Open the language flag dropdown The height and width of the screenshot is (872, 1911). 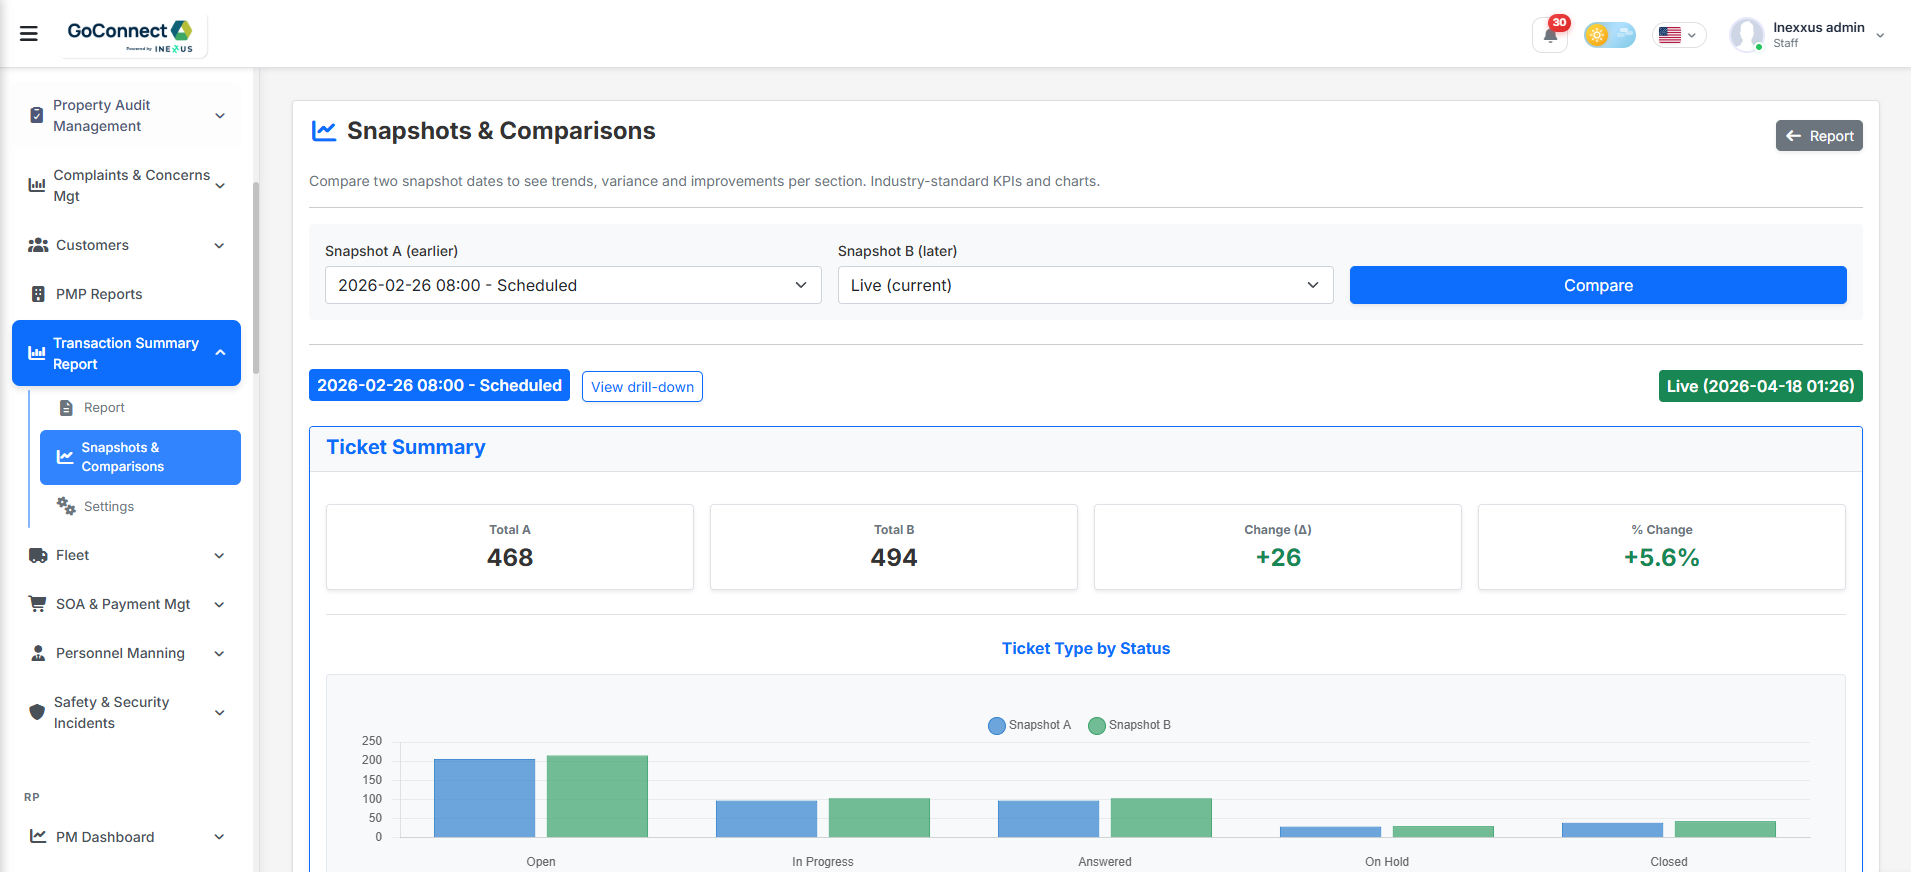coord(1679,35)
